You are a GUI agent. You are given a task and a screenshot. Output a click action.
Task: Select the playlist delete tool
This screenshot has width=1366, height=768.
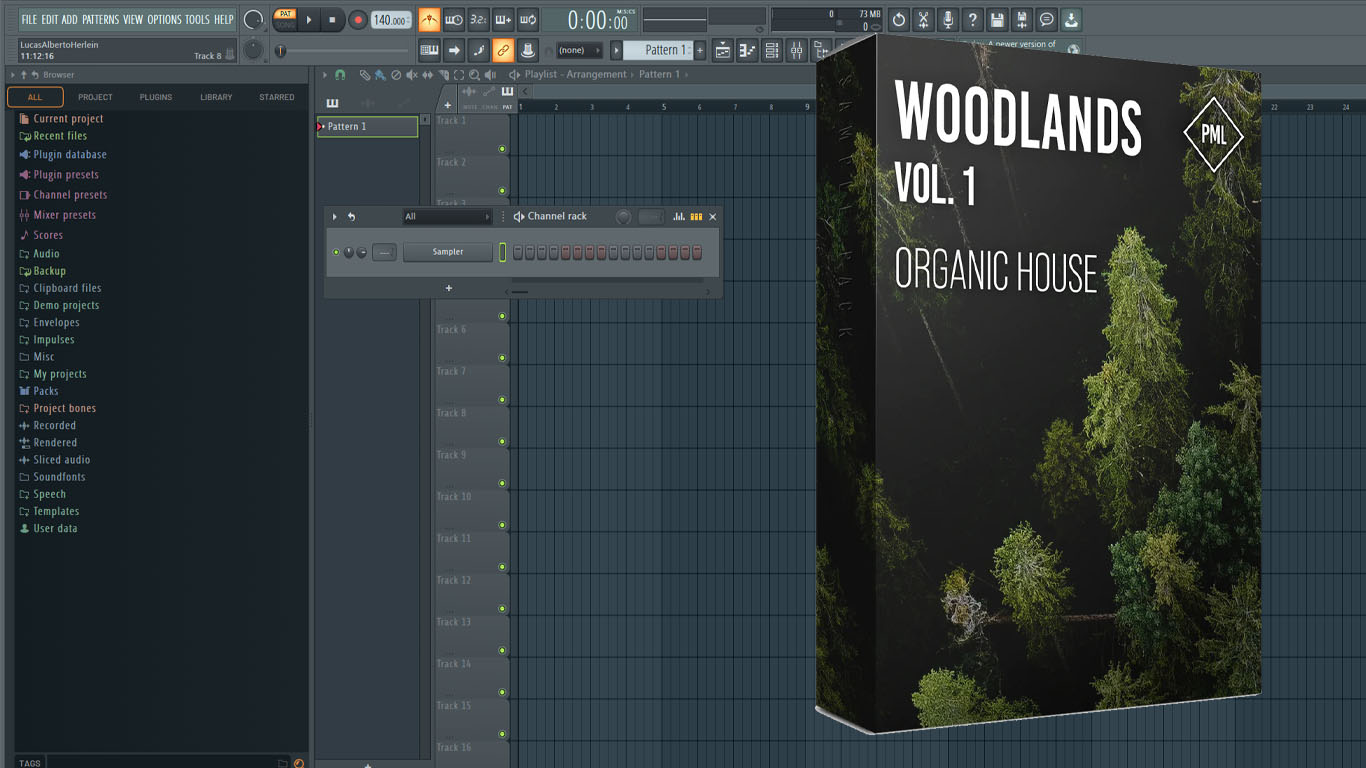(396, 75)
